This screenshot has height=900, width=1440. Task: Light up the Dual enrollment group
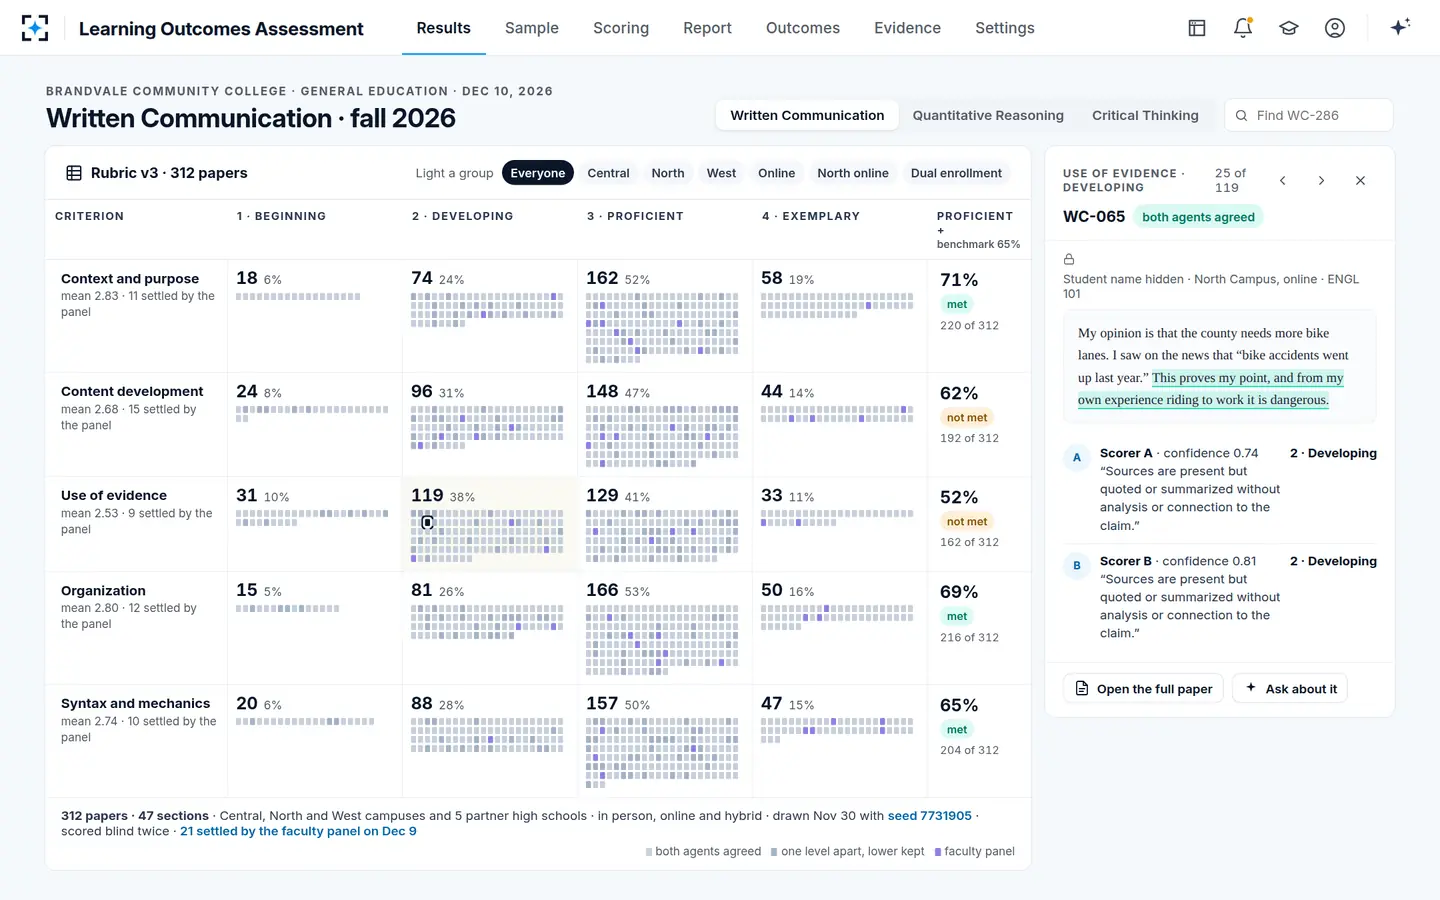(x=956, y=173)
